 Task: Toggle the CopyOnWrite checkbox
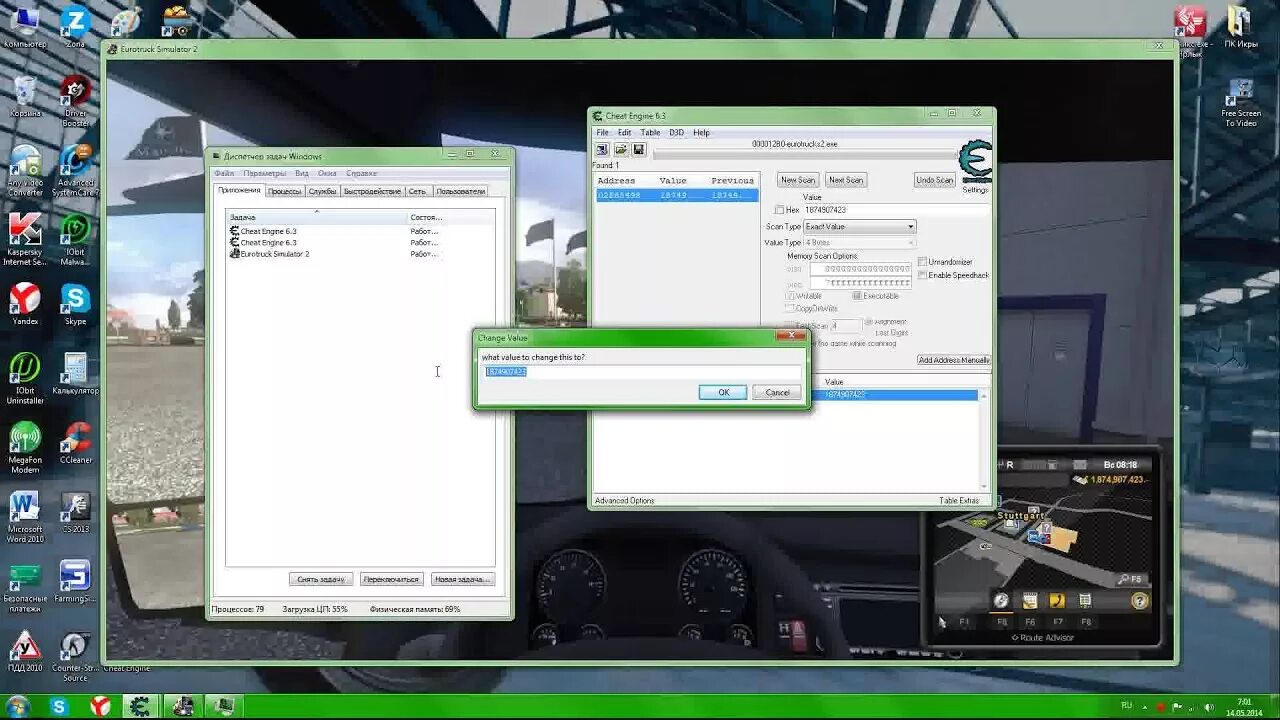[790, 308]
